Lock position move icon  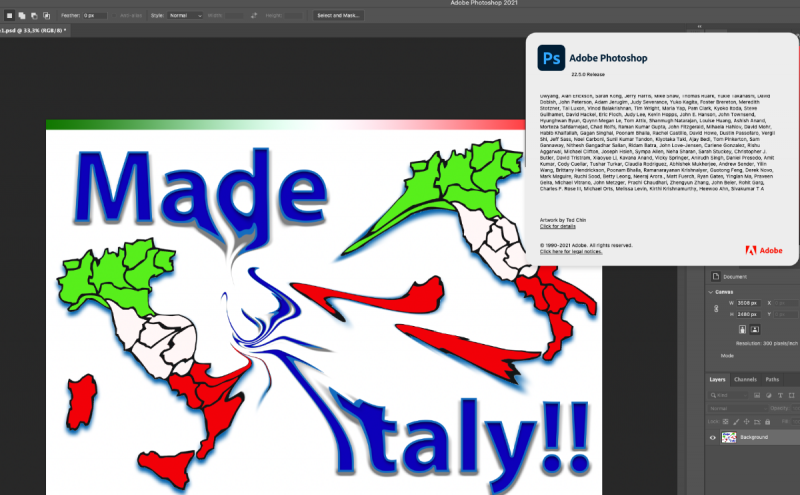point(746,422)
